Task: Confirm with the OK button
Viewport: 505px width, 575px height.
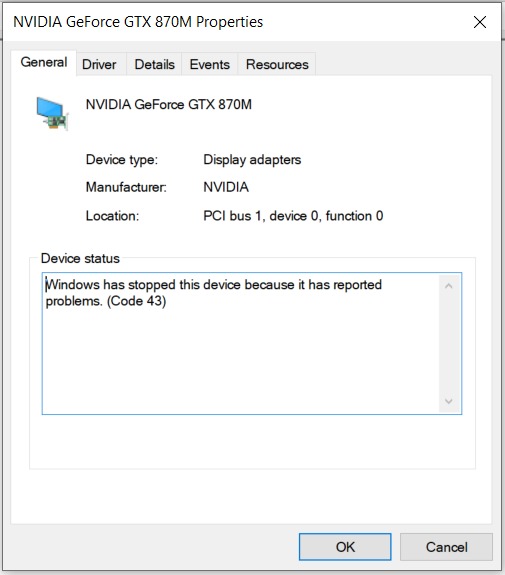Action: [x=345, y=547]
